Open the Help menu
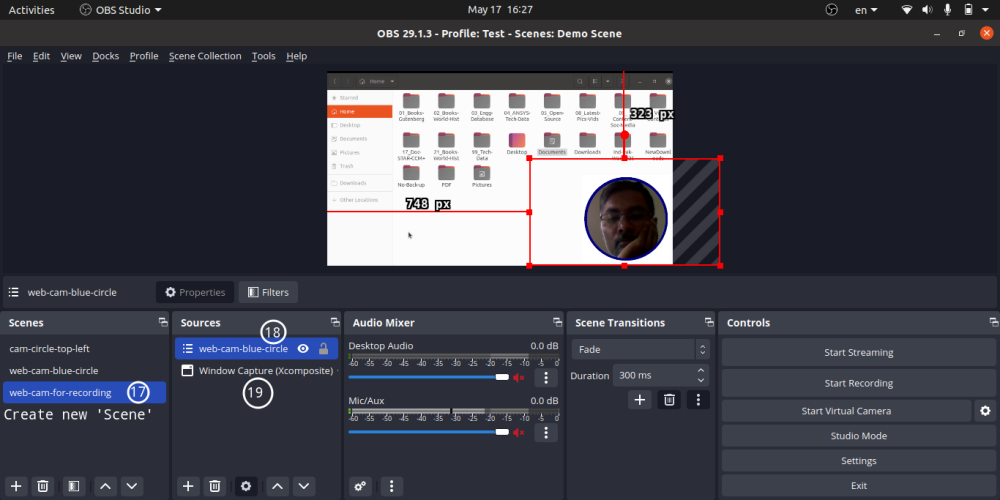 297,56
